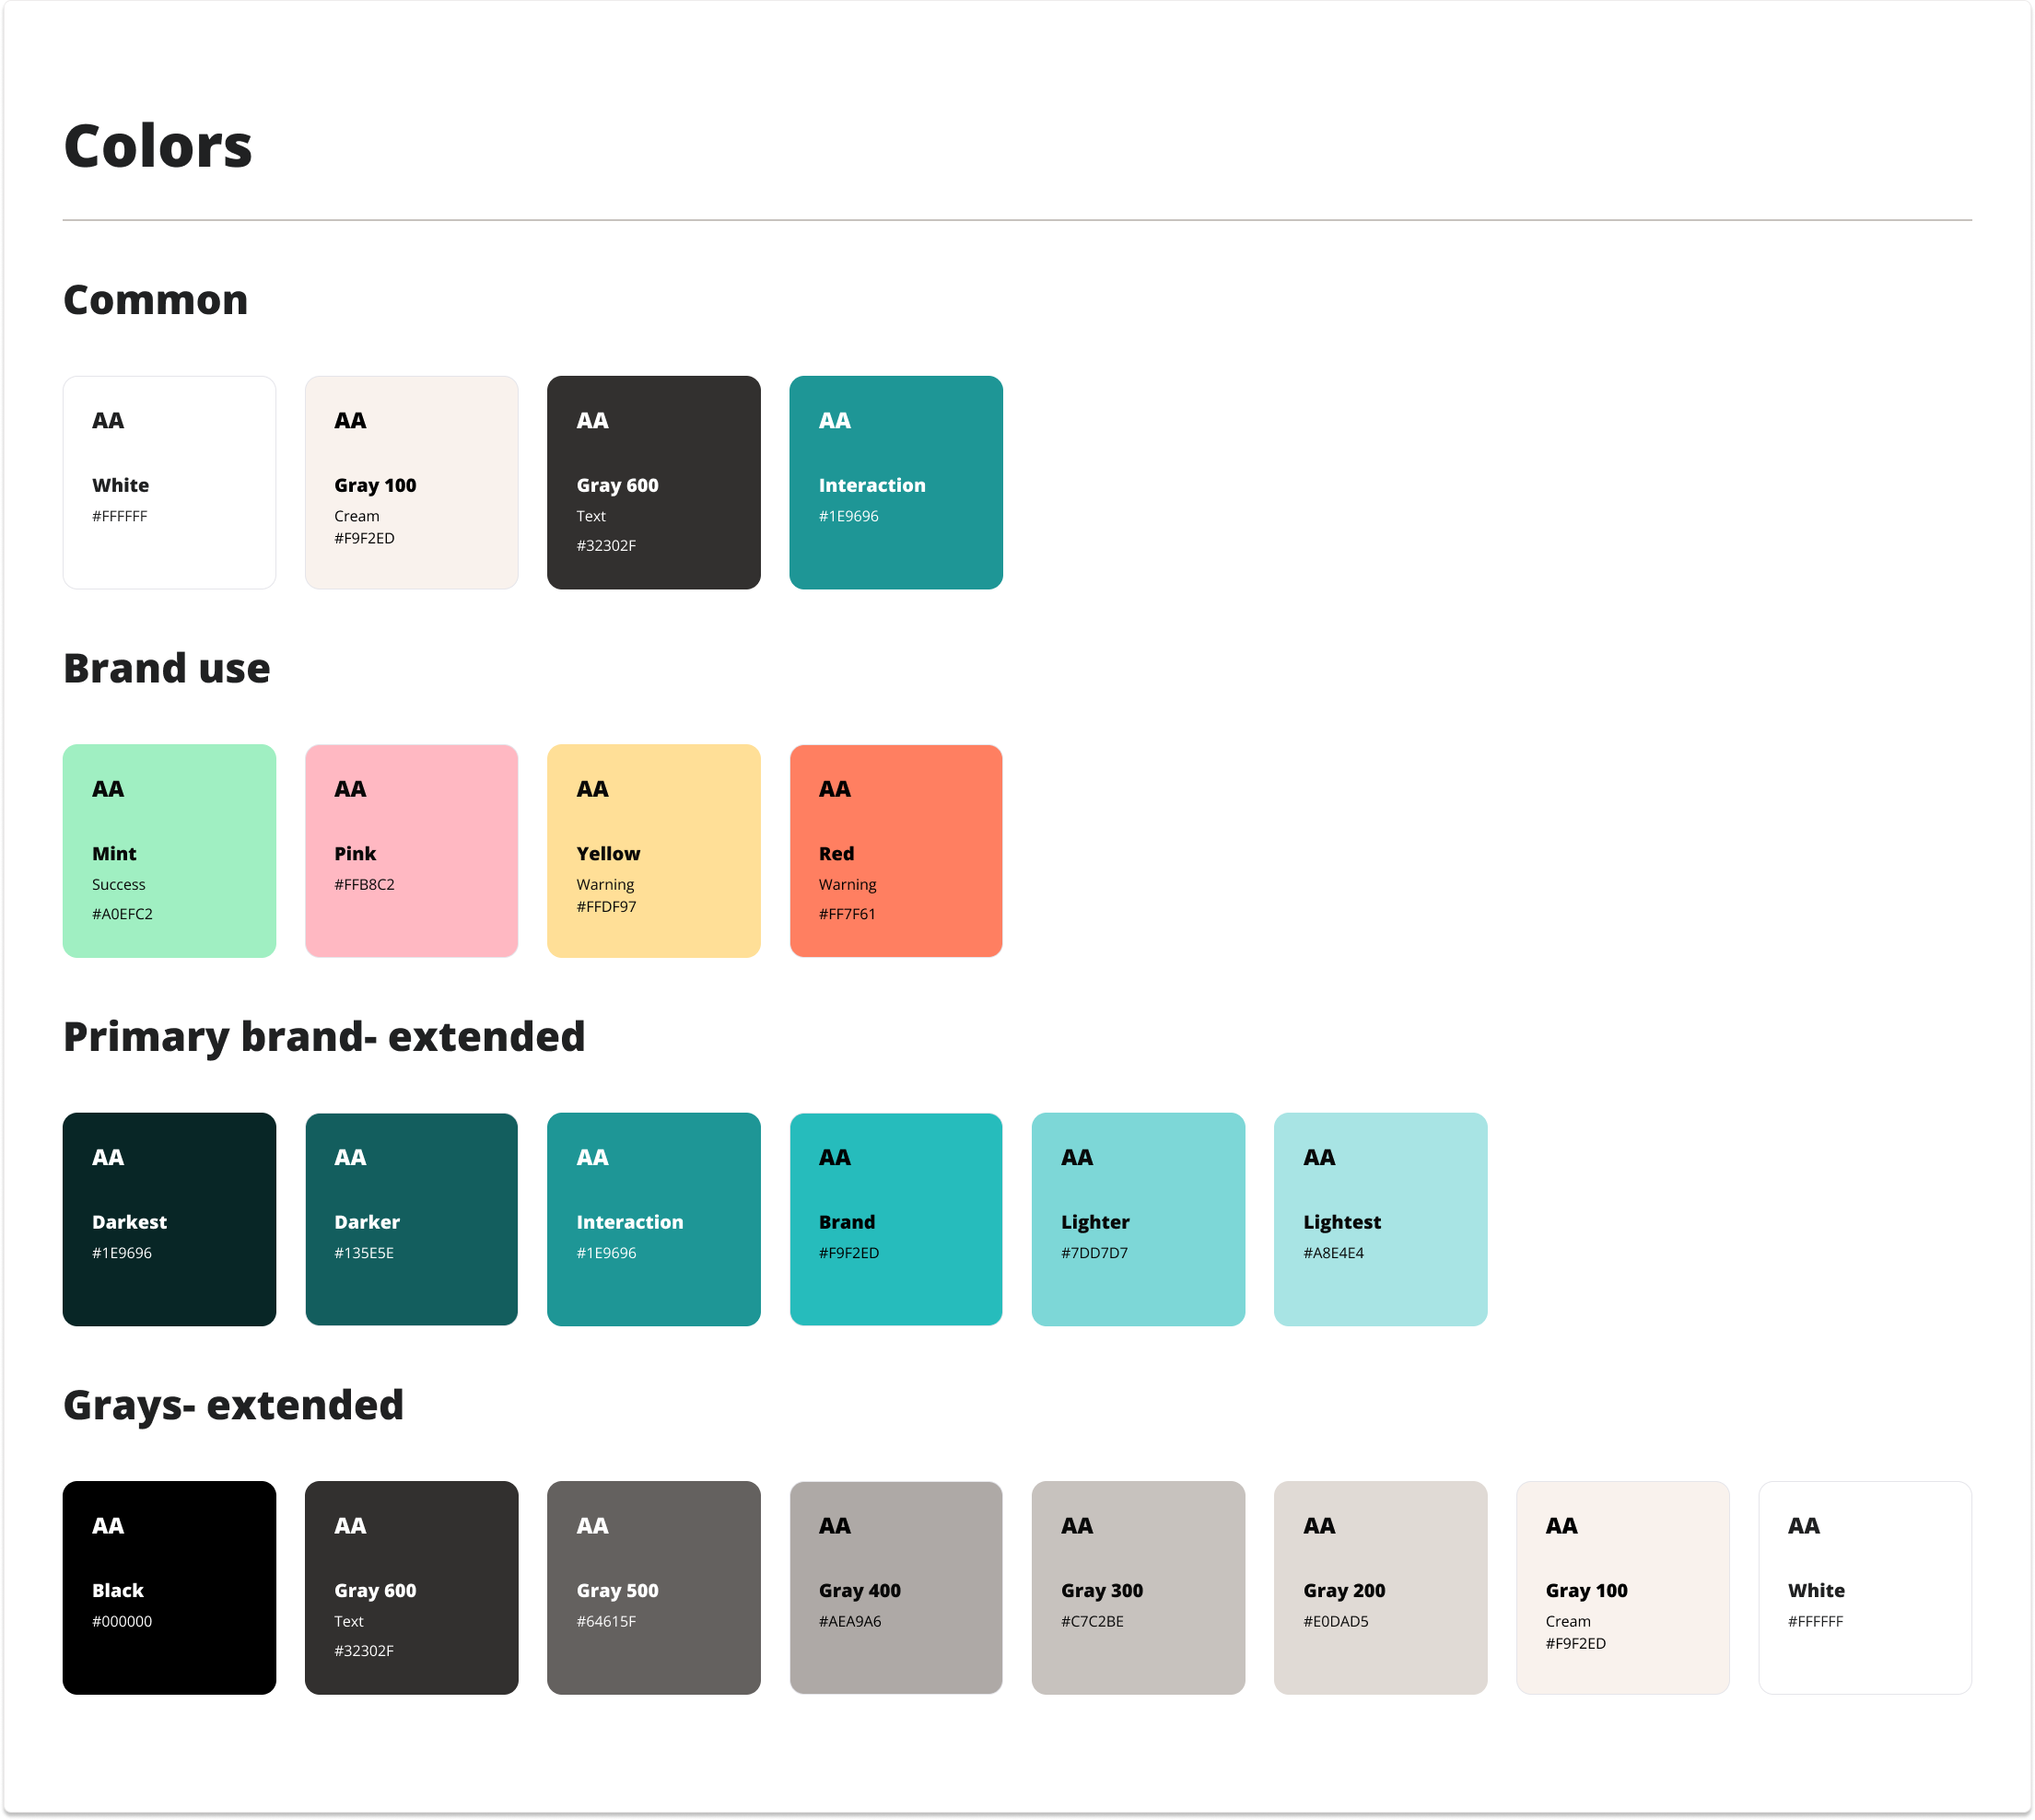
Task: Select the Darkest teal swatch
Action: tap(169, 1219)
